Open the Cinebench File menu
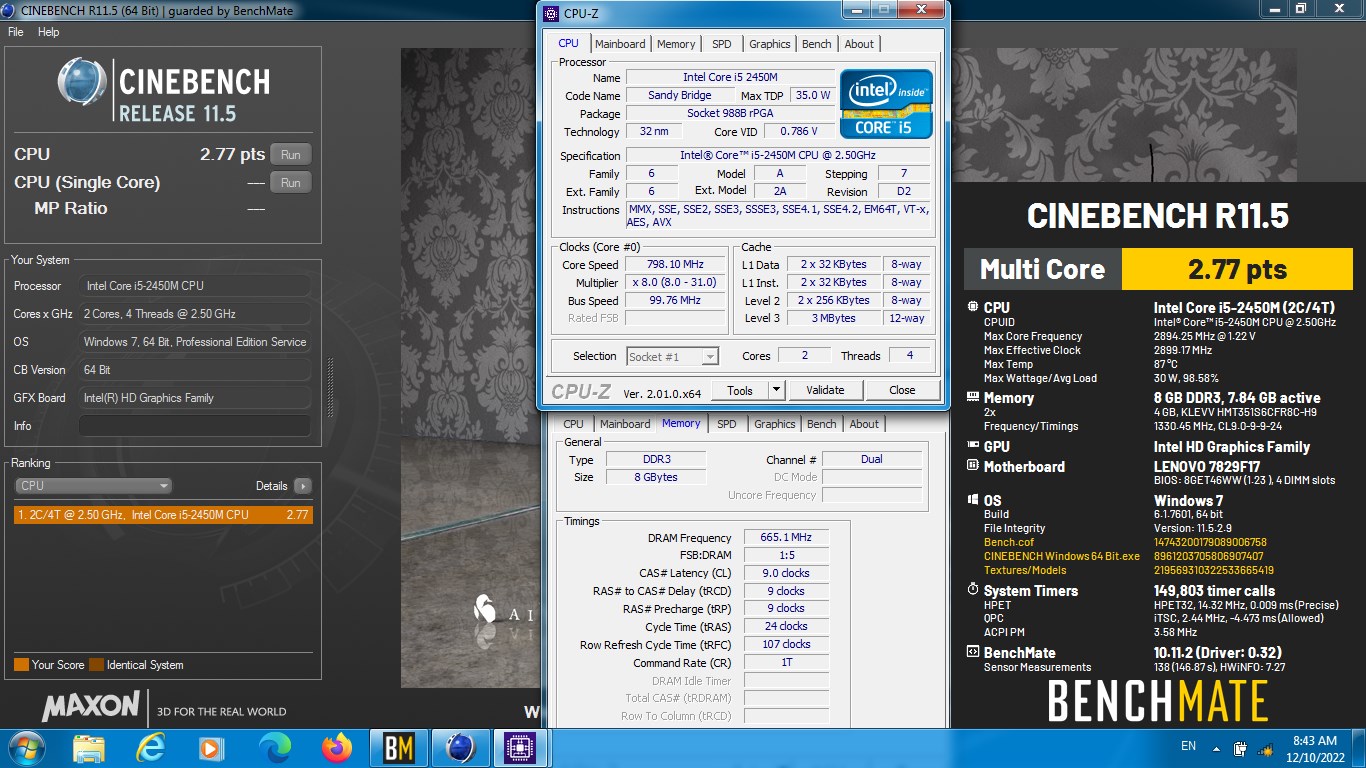 coord(16,32)
